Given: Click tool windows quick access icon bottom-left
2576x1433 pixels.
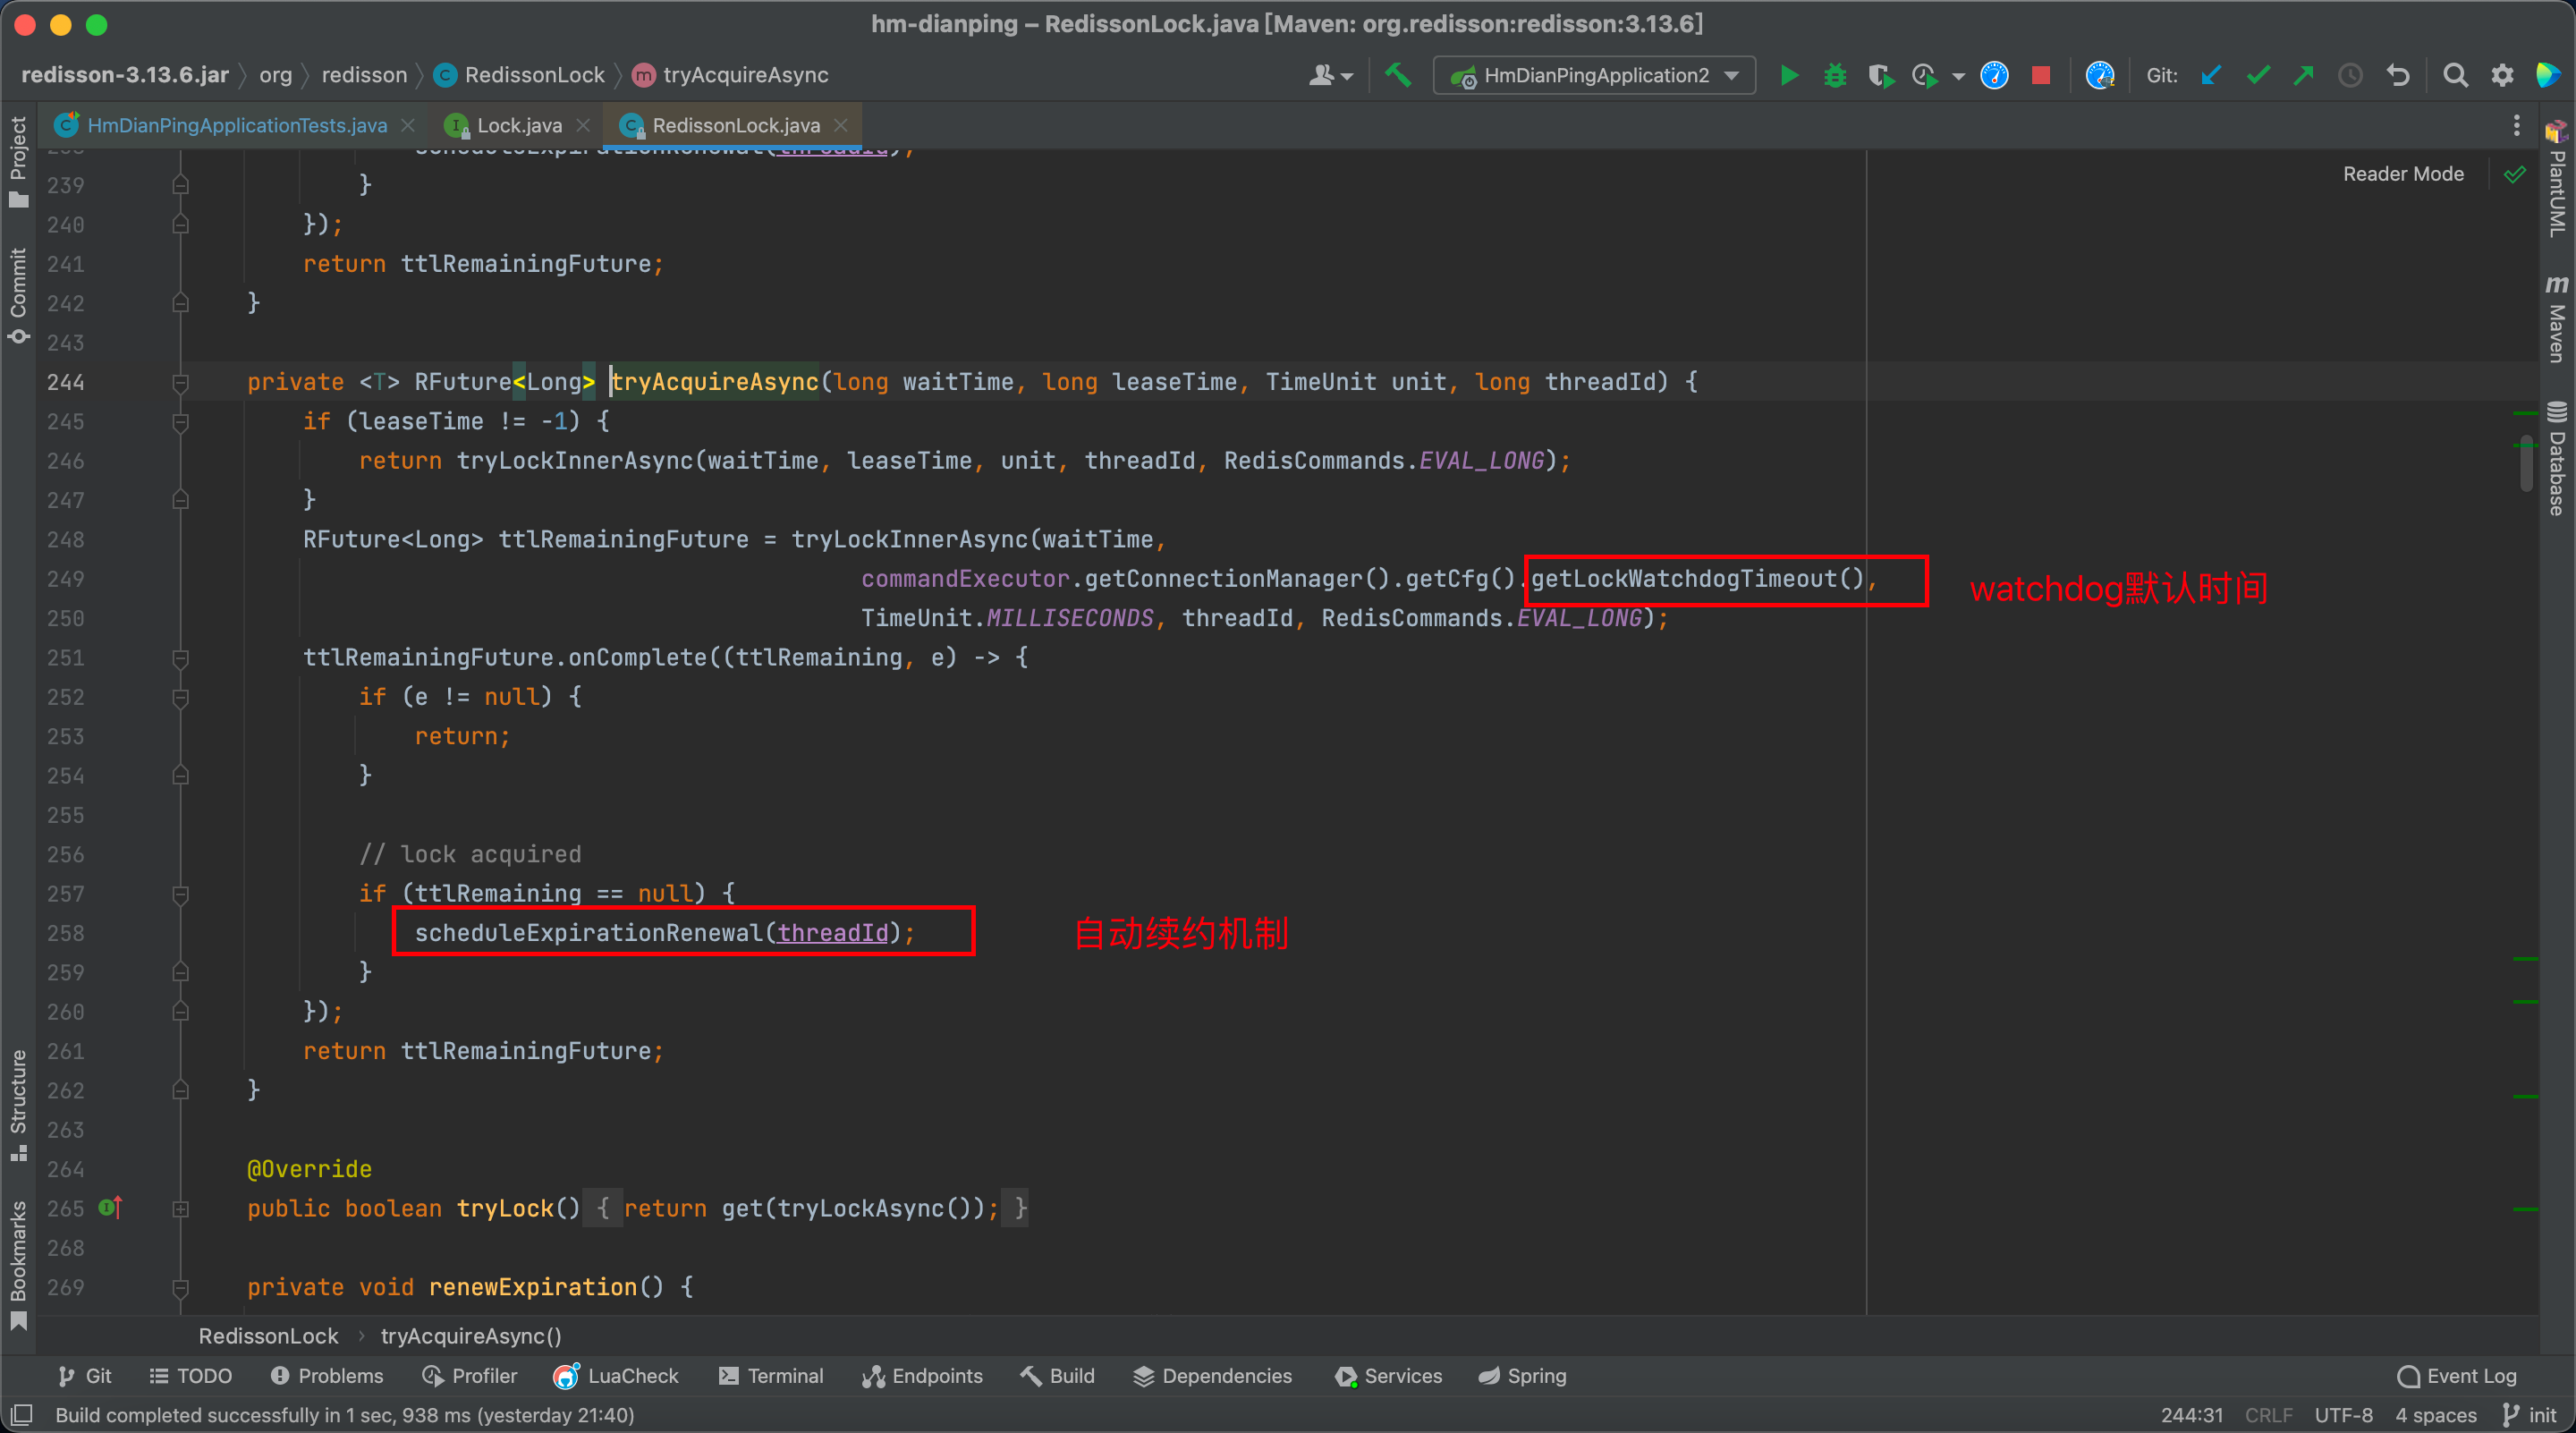Looking at the screenshot, I should pos(21,1414).
